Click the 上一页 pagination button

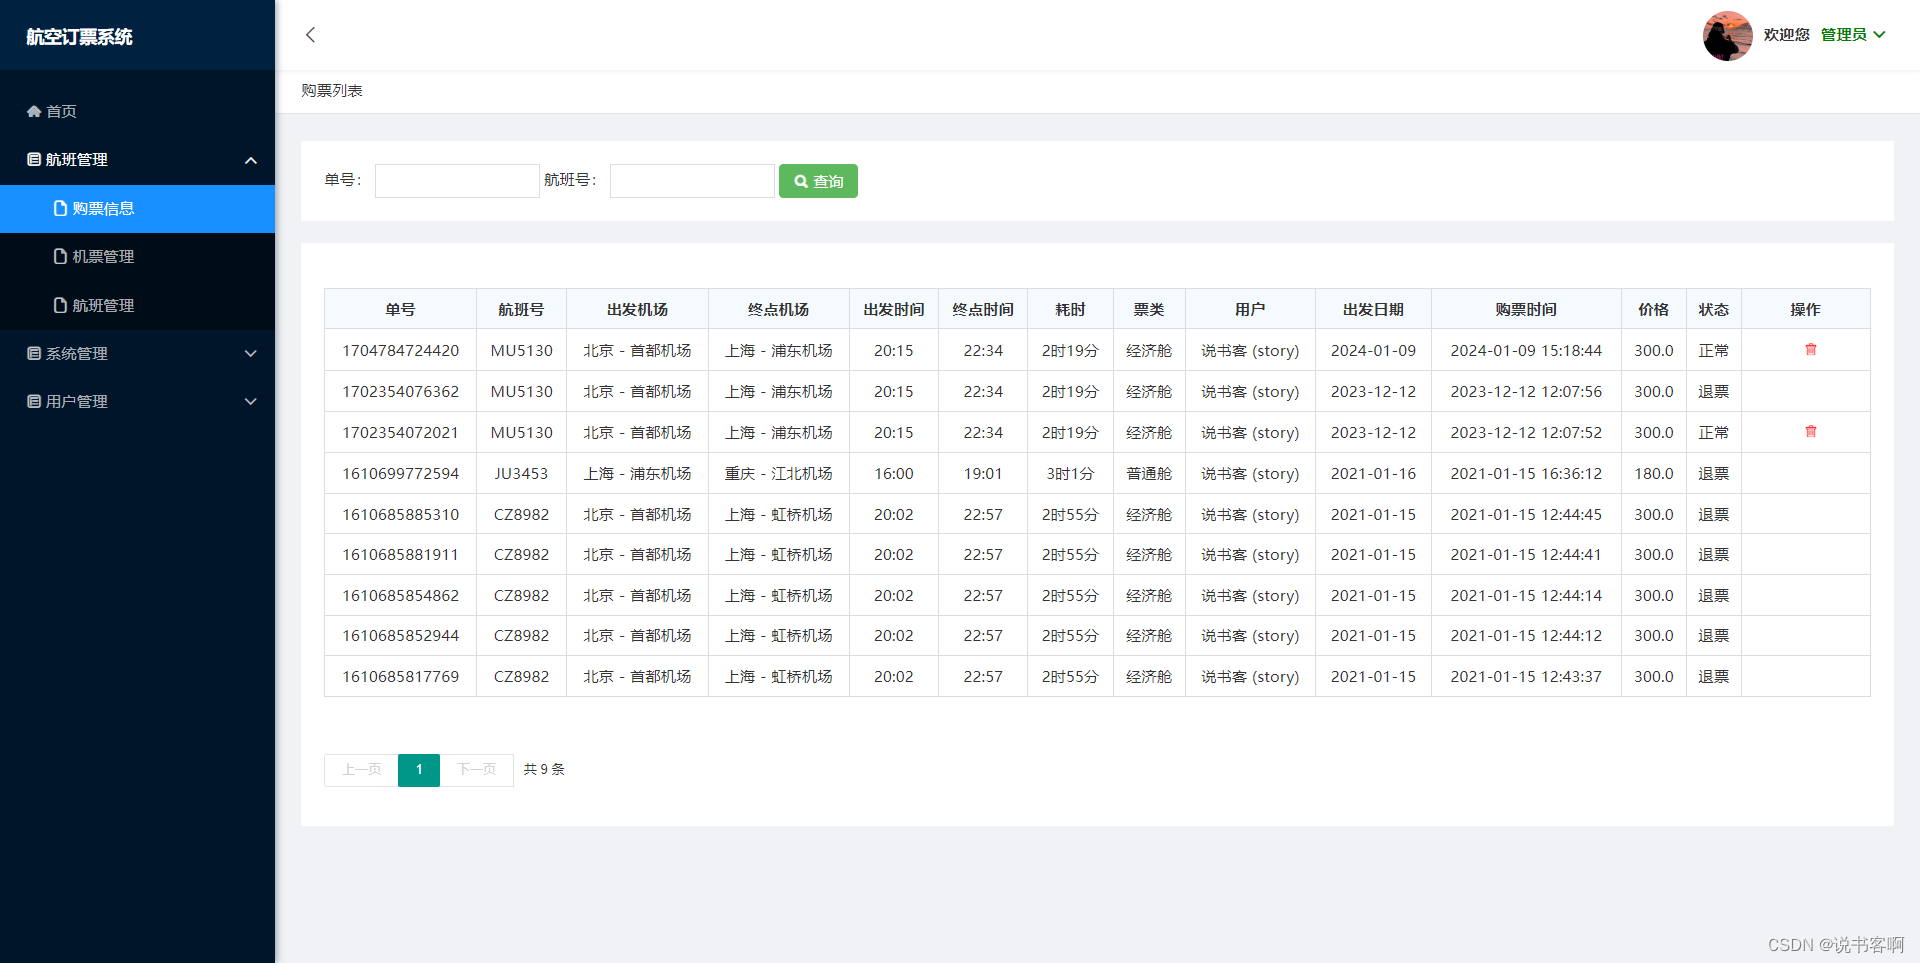(x=361, y=770)
